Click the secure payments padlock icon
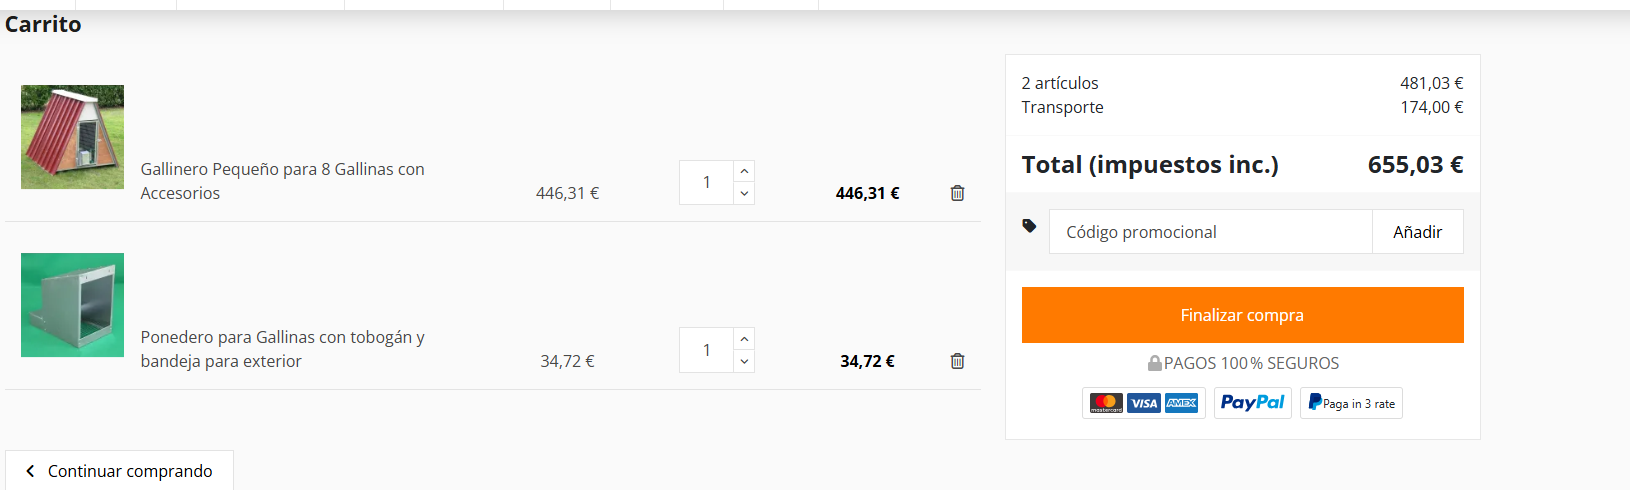This screenshot has height=490, width=1630. click(1155, 363)
